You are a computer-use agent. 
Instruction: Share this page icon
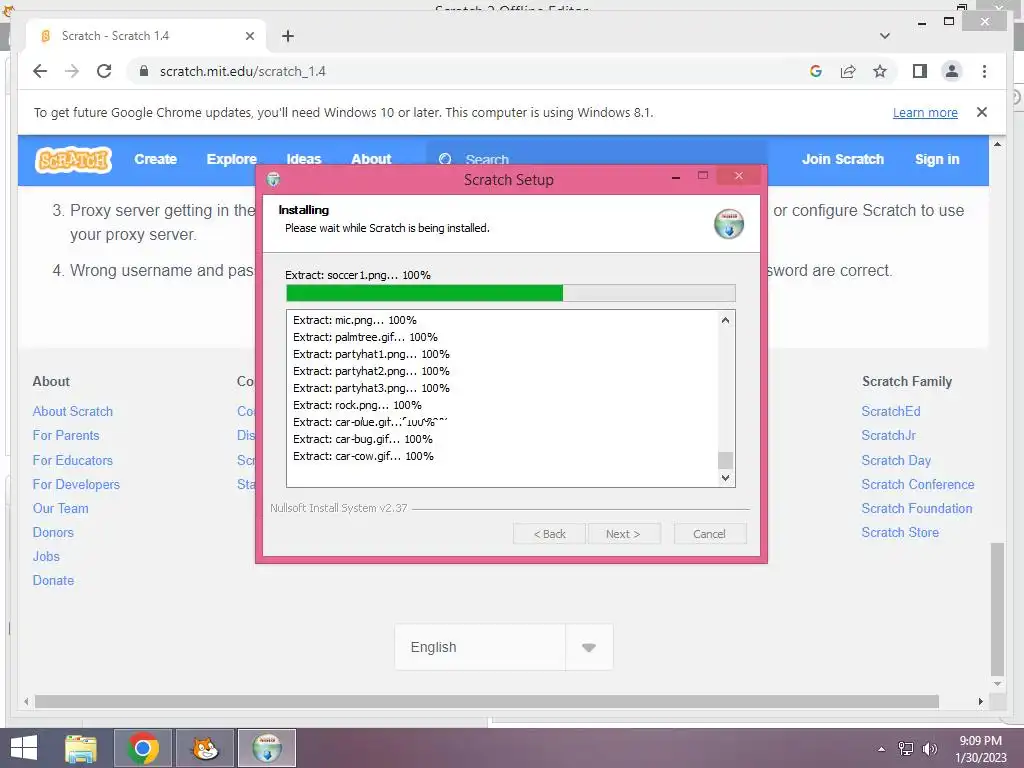point(848,71)
